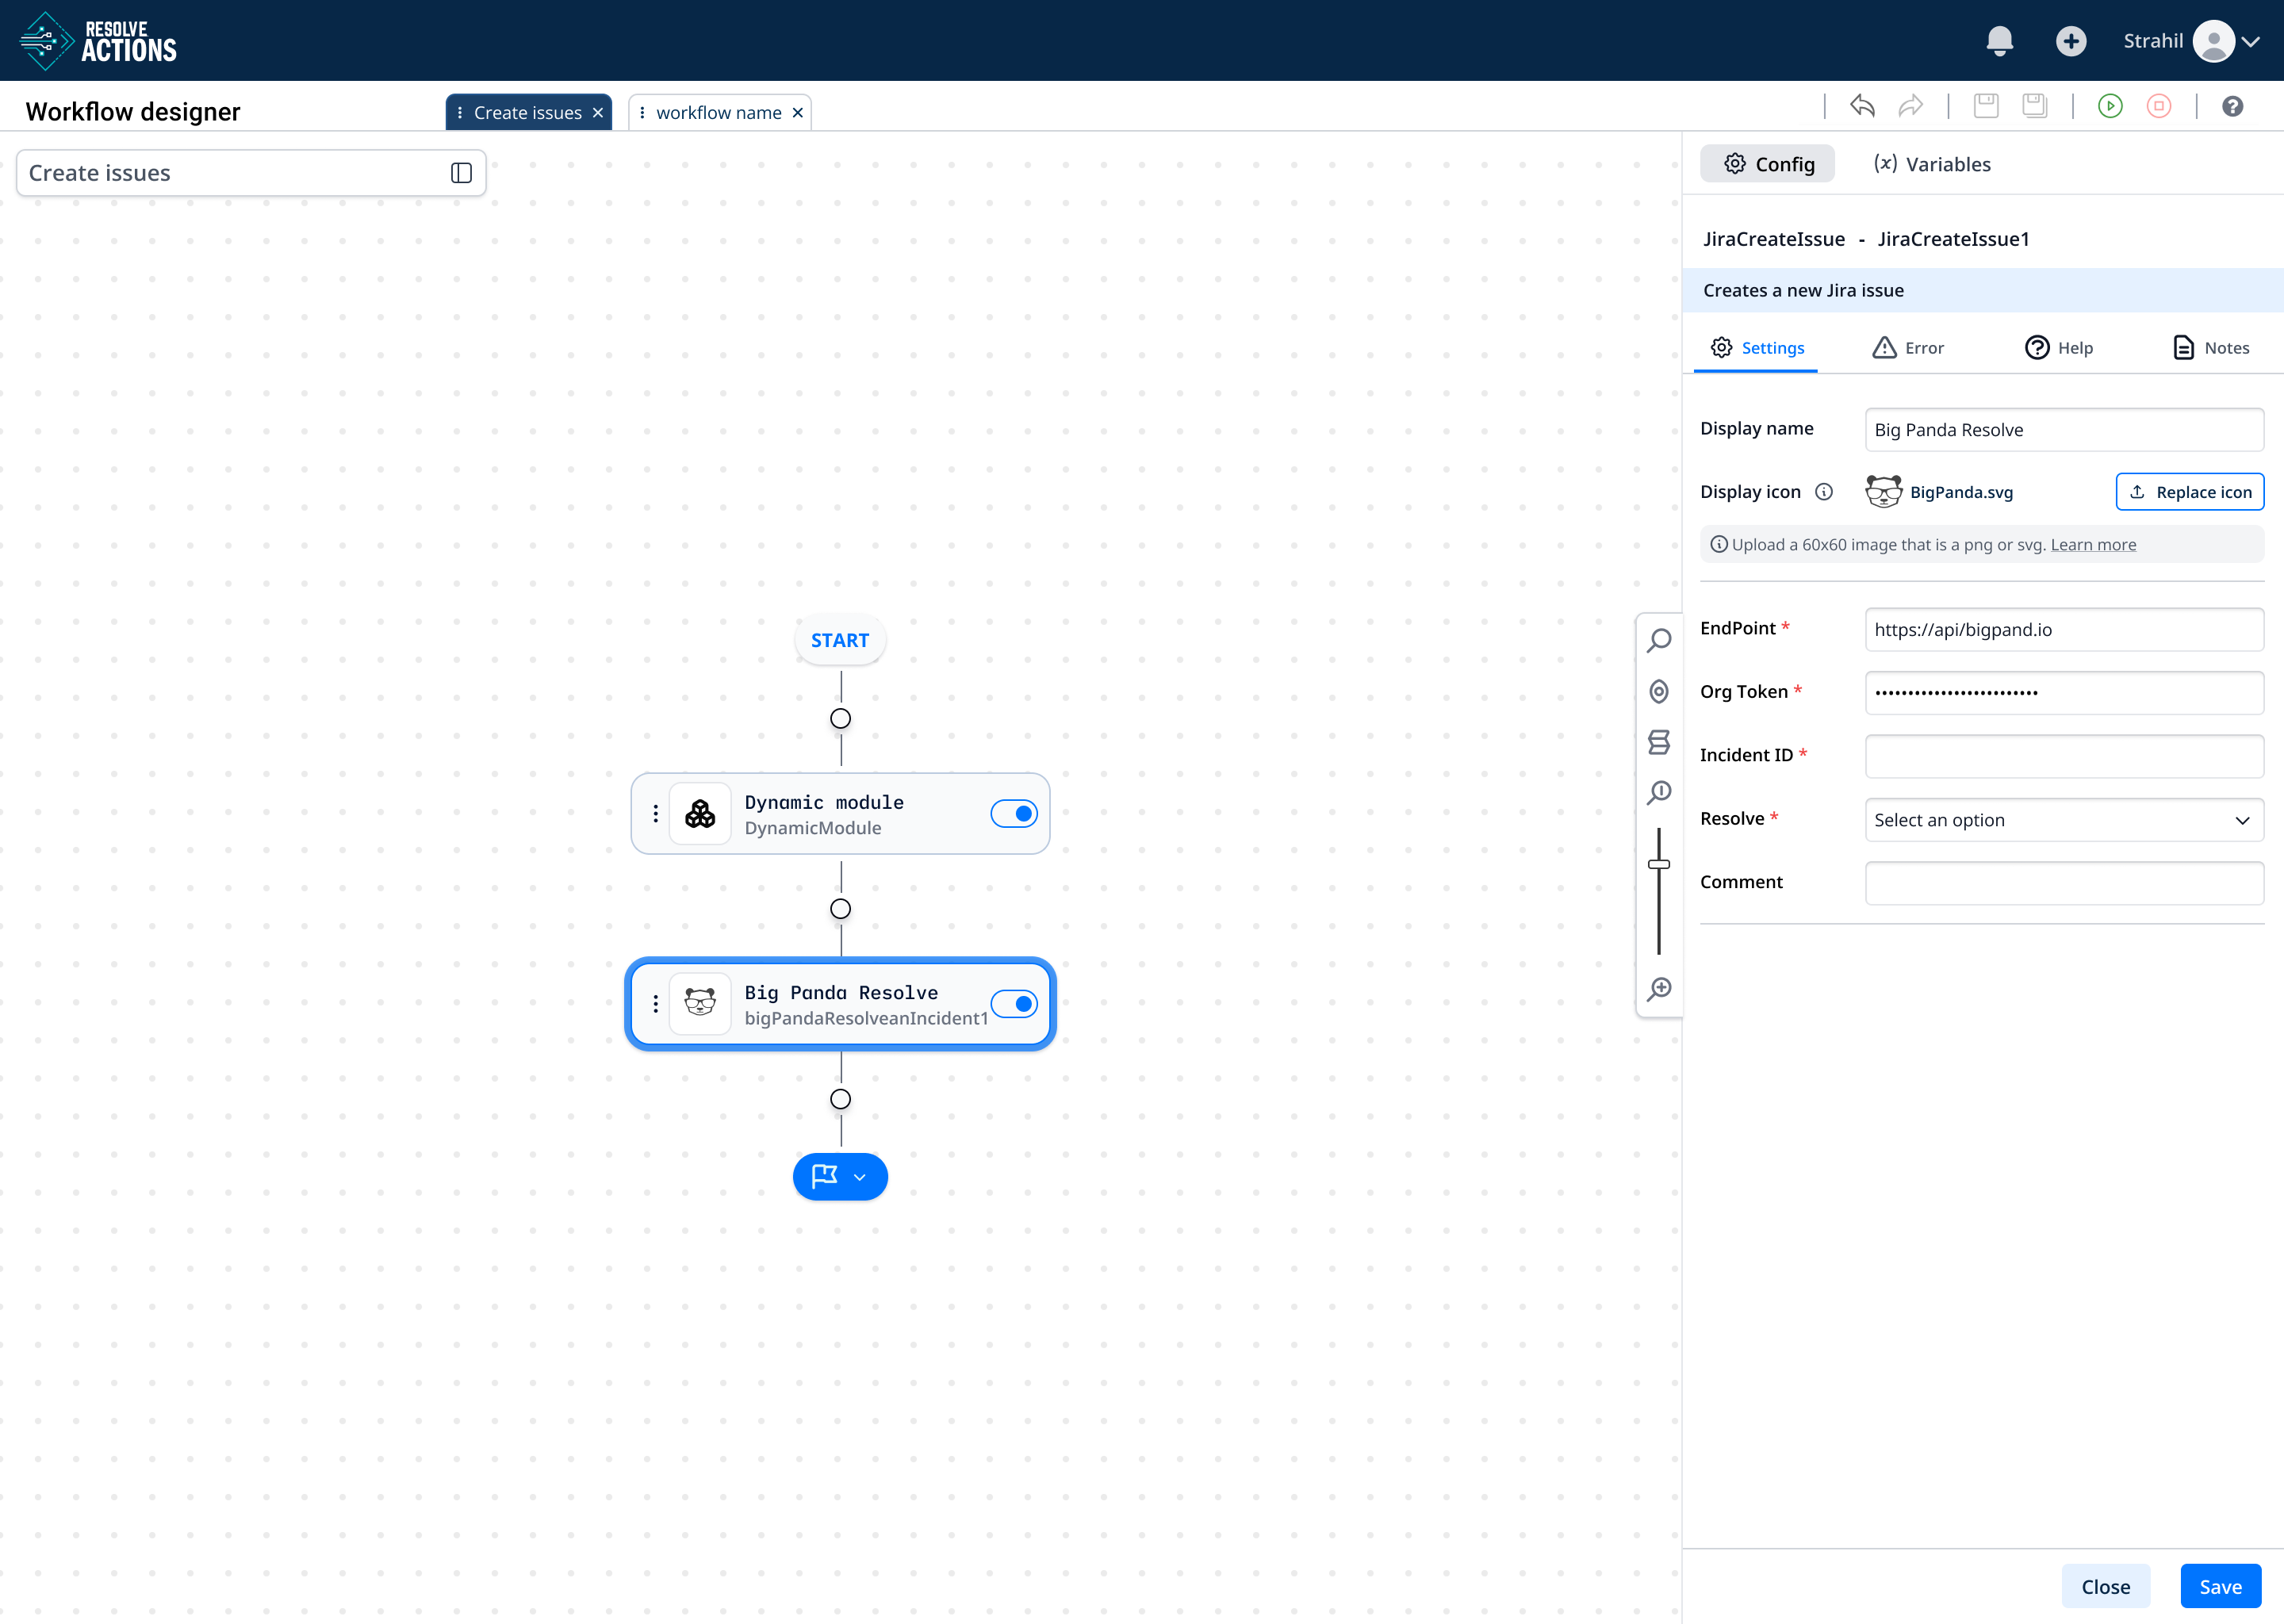The height and width of the screenshot is (1624, 2284).
Task: Click the zoom in magnifier icon
Action: [1659, 989]
